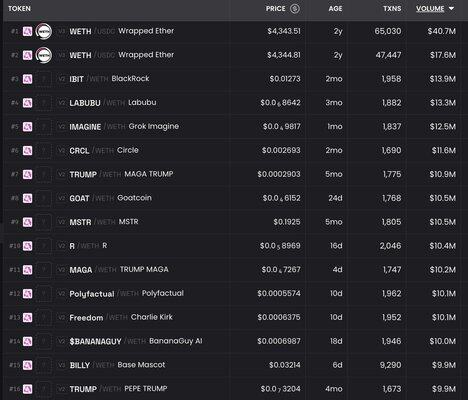Sort the table by VOLUME header
Viewport: 468px width, 400px height.
[430, 9]
